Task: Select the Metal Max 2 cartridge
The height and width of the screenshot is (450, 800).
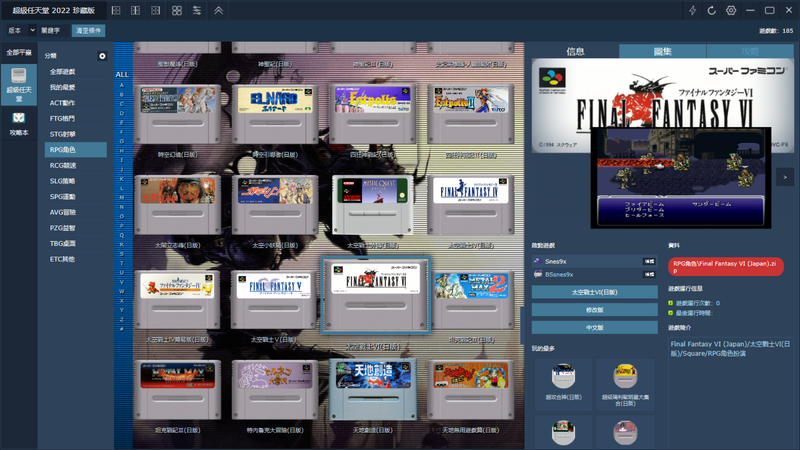Action: [470, 300]
